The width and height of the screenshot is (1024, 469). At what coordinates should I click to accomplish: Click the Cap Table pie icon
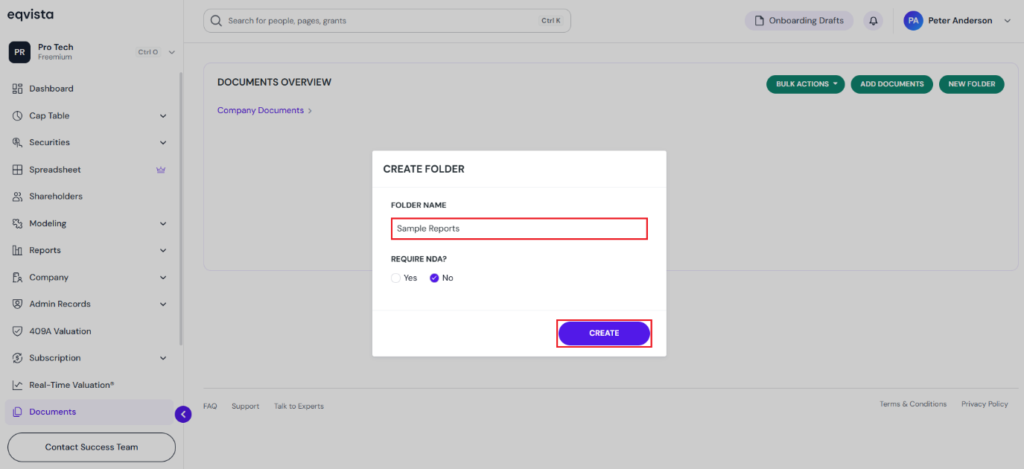click(x=18, y=116)
